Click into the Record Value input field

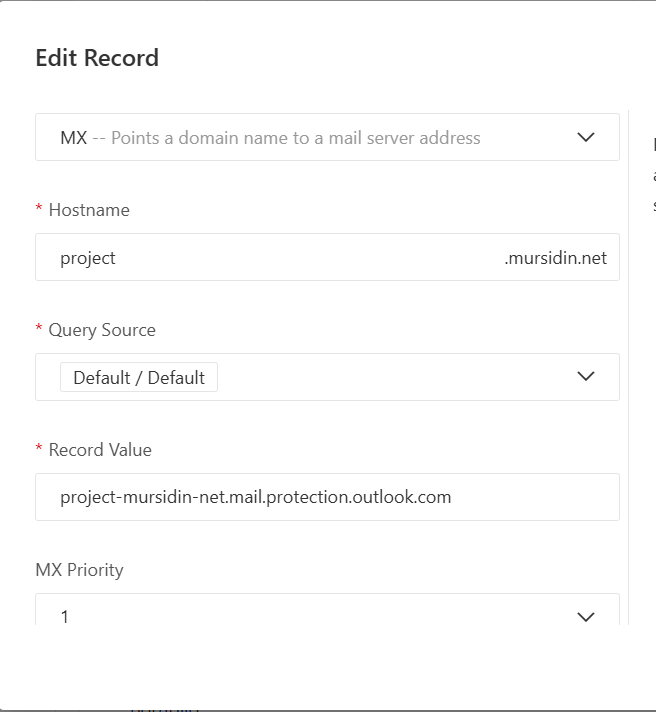327,497
